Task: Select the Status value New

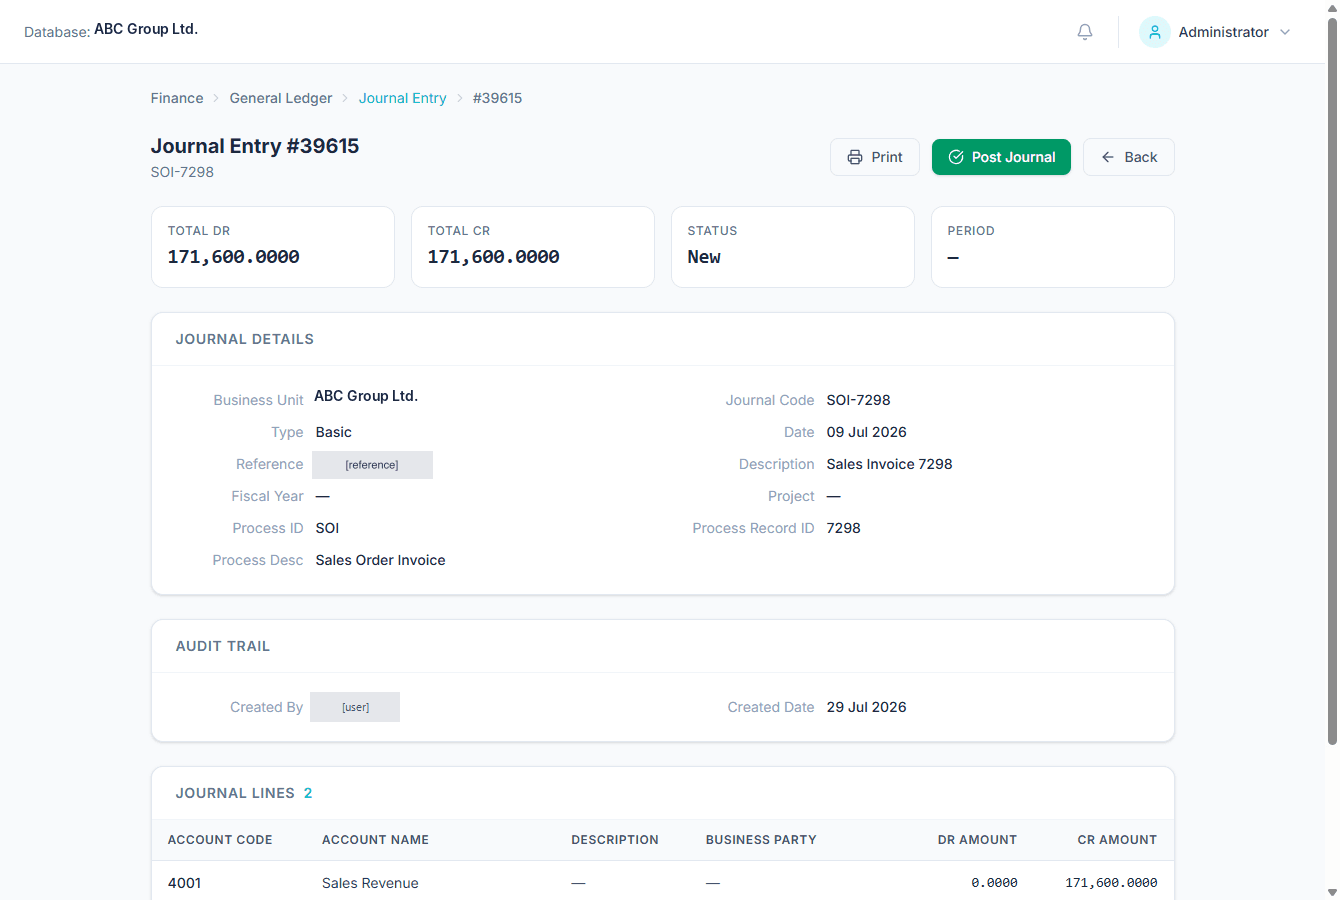Action: pos(704,257)
